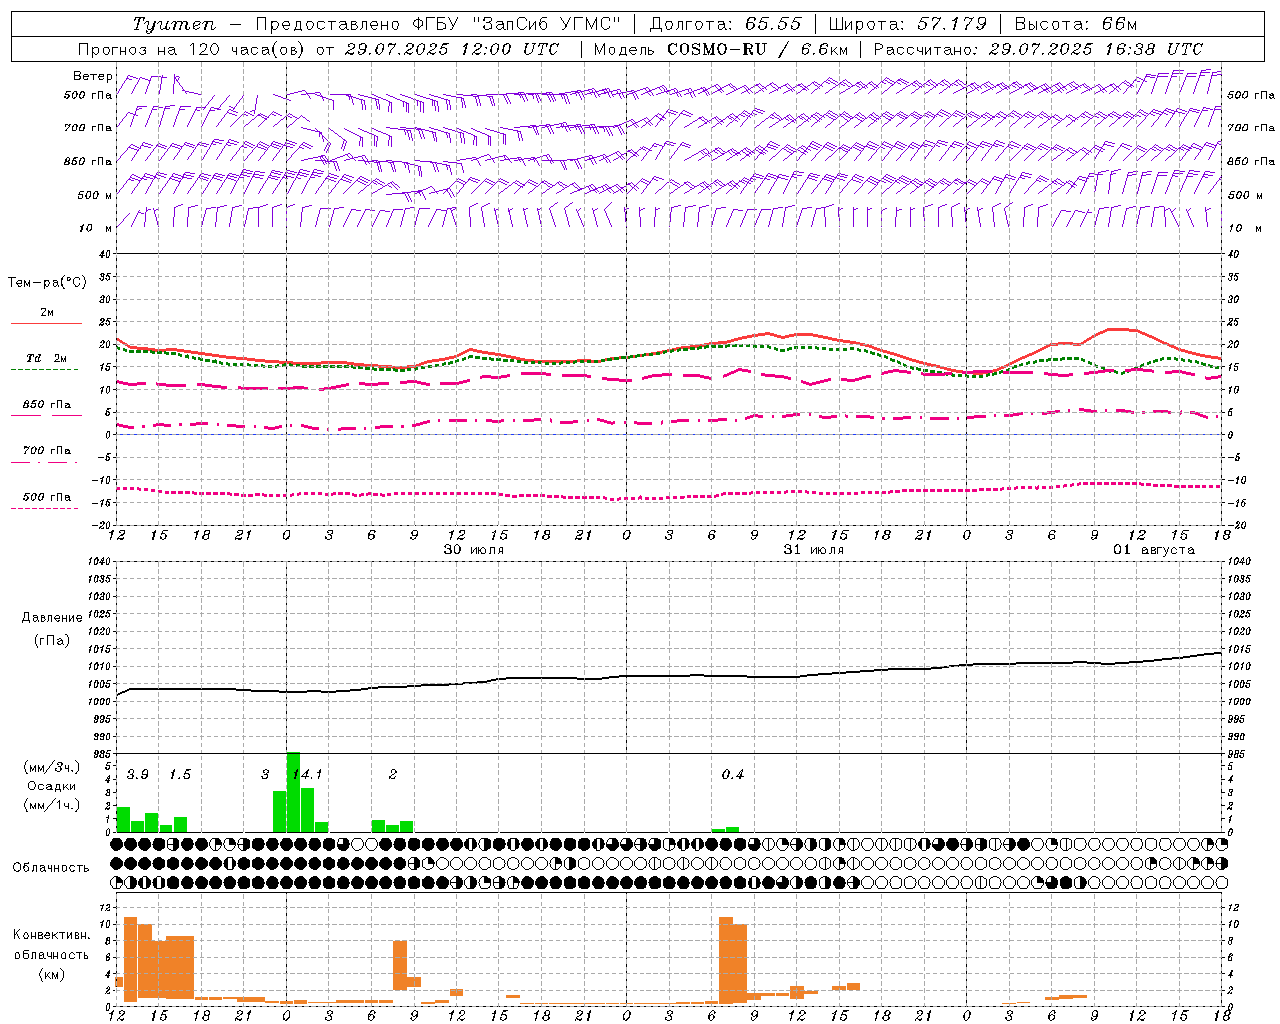Click the tallest green precipitation bar

[293, 792]
